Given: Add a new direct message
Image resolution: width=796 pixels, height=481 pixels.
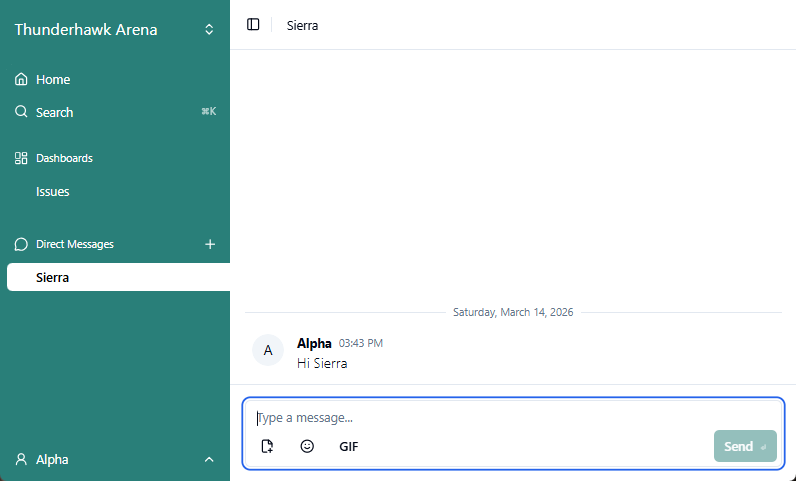Looking at the screenshot, I should [x=210, y=244].
